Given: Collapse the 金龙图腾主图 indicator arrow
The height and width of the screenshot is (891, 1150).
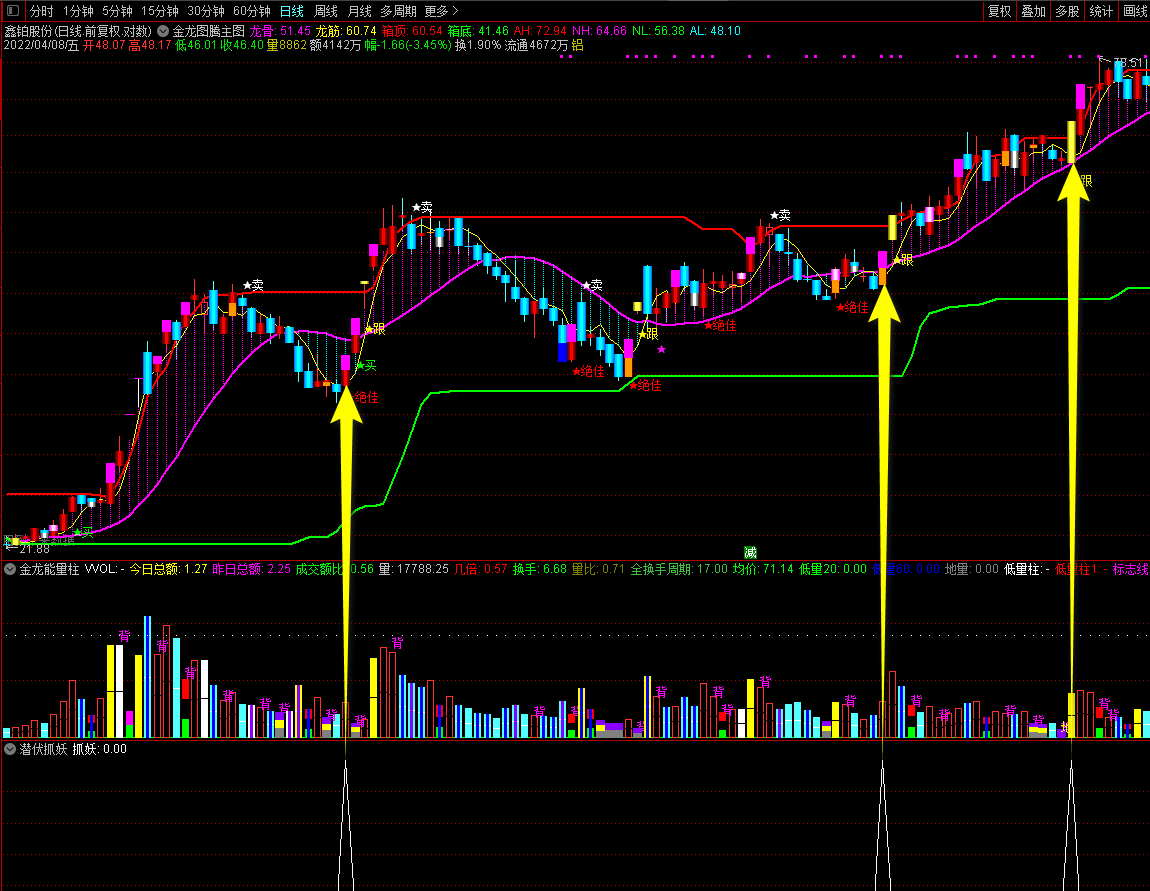Looking at the screenshot, I should pos(163,31).
